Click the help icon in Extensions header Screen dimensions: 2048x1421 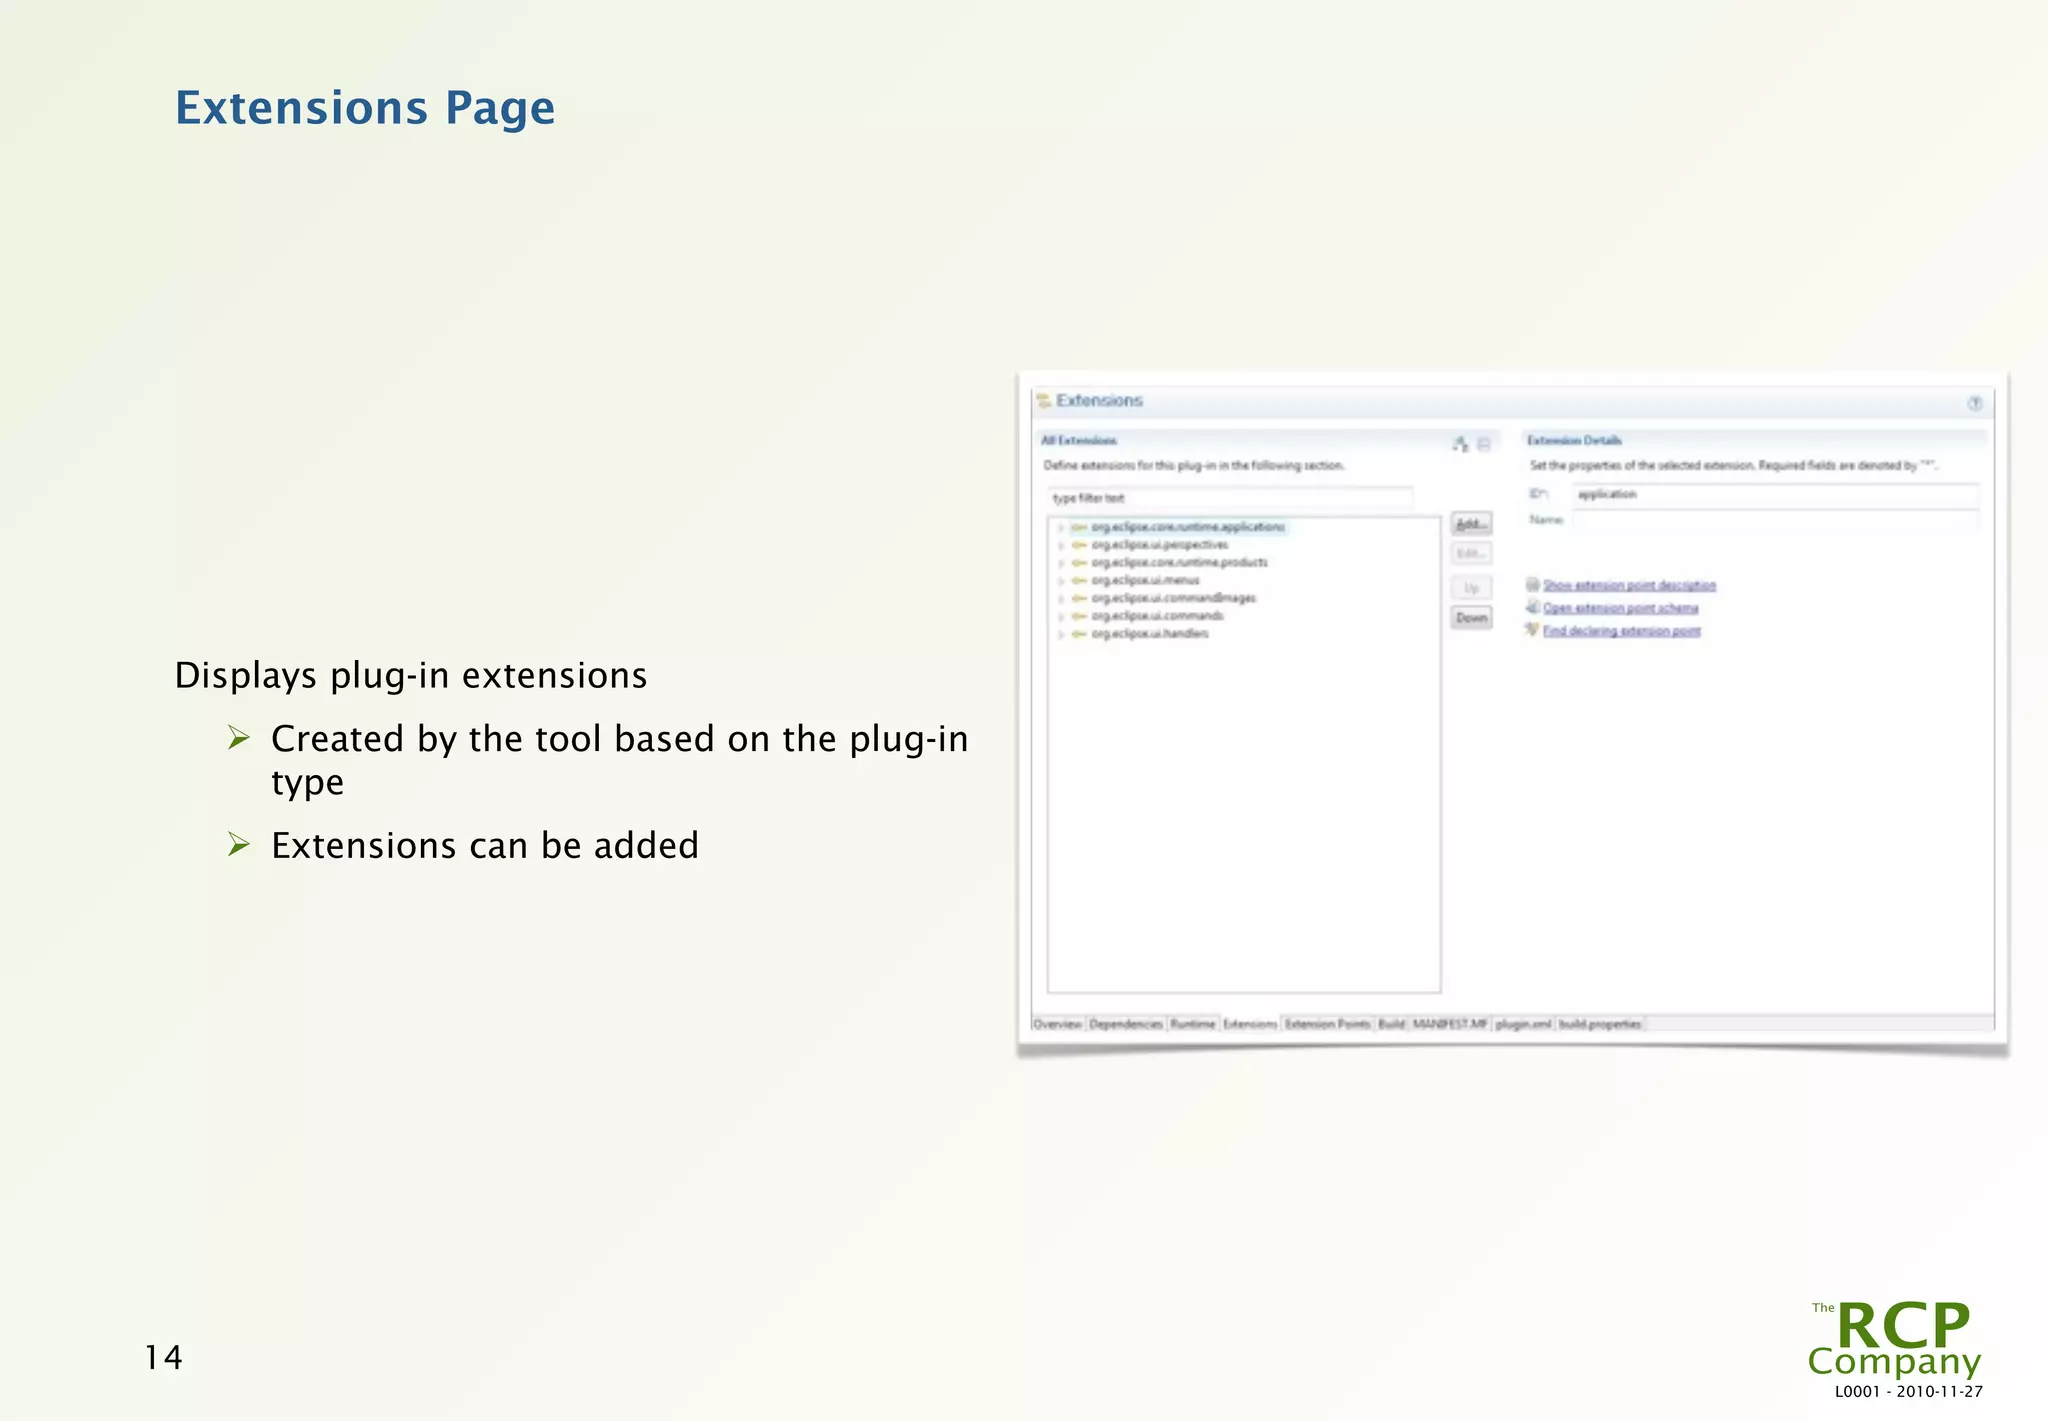(x=1975, y=403)
